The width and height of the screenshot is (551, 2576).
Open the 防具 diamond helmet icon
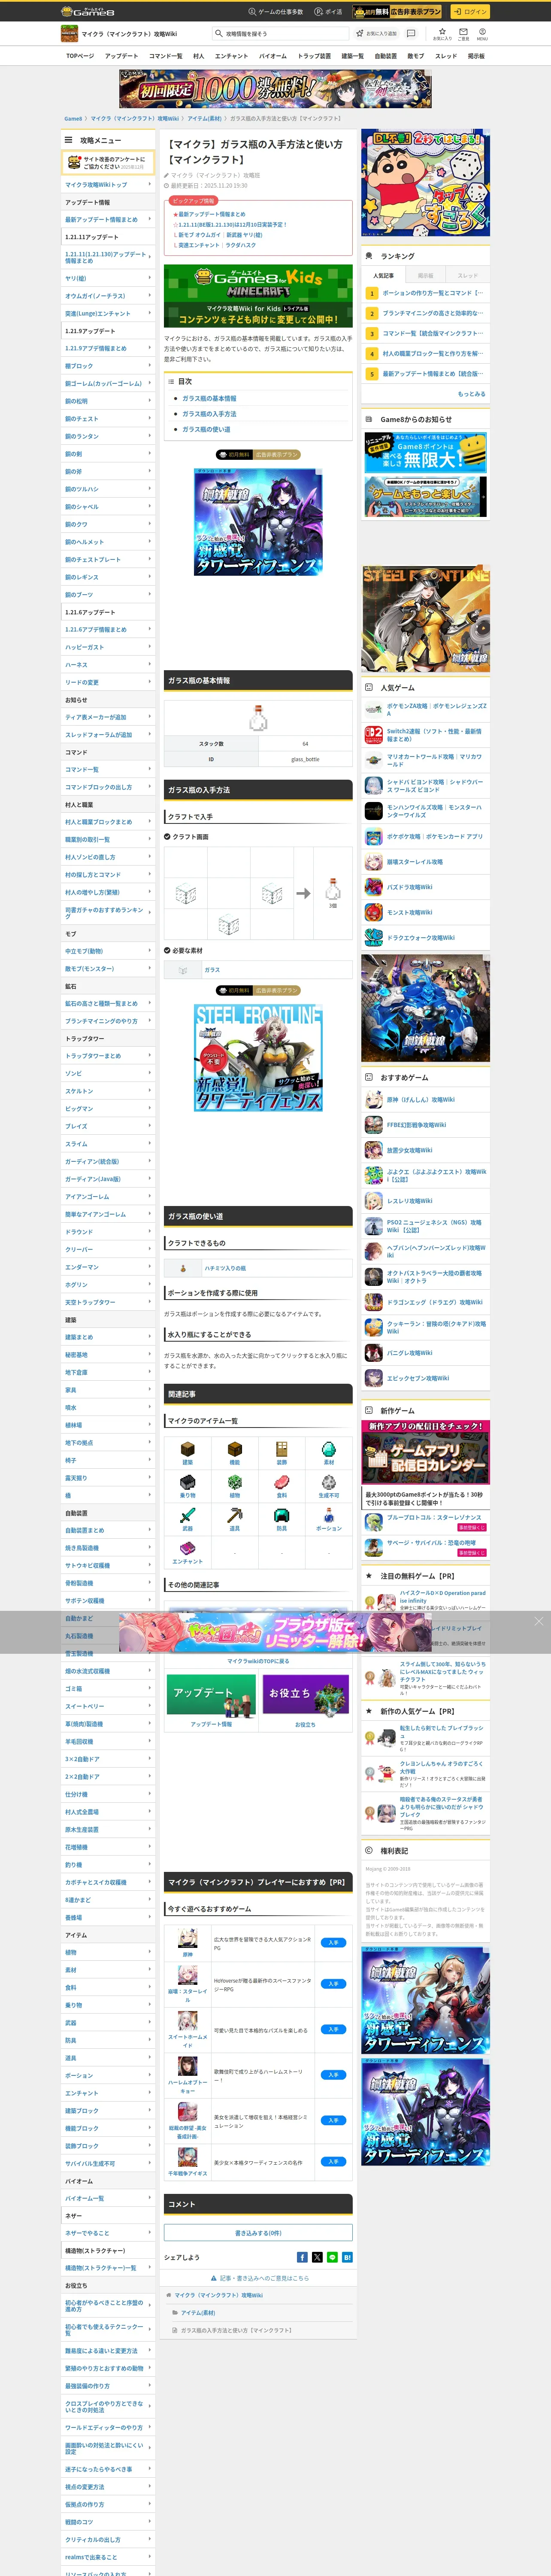(281, 1515)
